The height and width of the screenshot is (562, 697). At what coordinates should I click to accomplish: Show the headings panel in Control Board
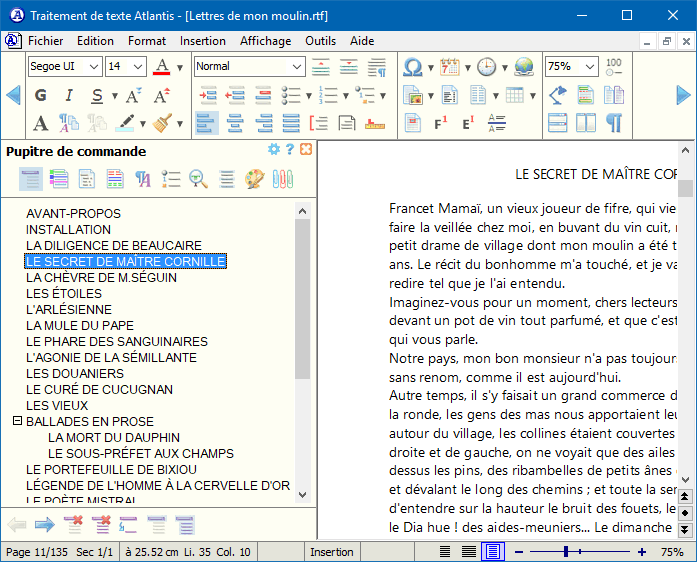31,179
